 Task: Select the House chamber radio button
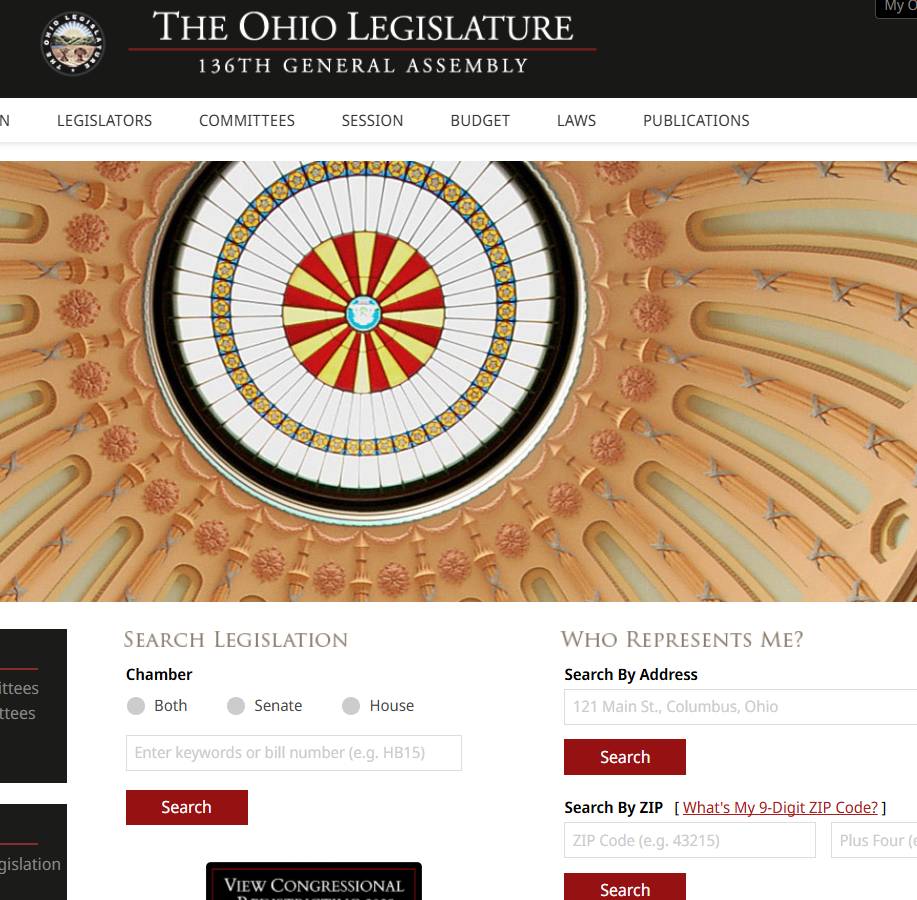click(351, 706)
